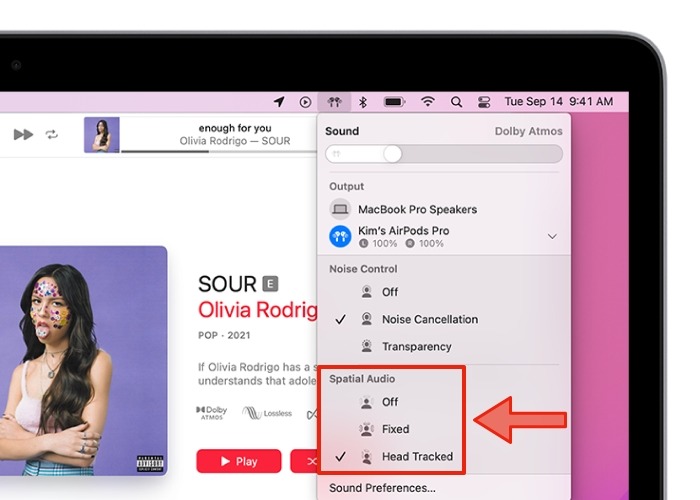
Task: Click the Head Tracked head icon
Action: point(367,457)
